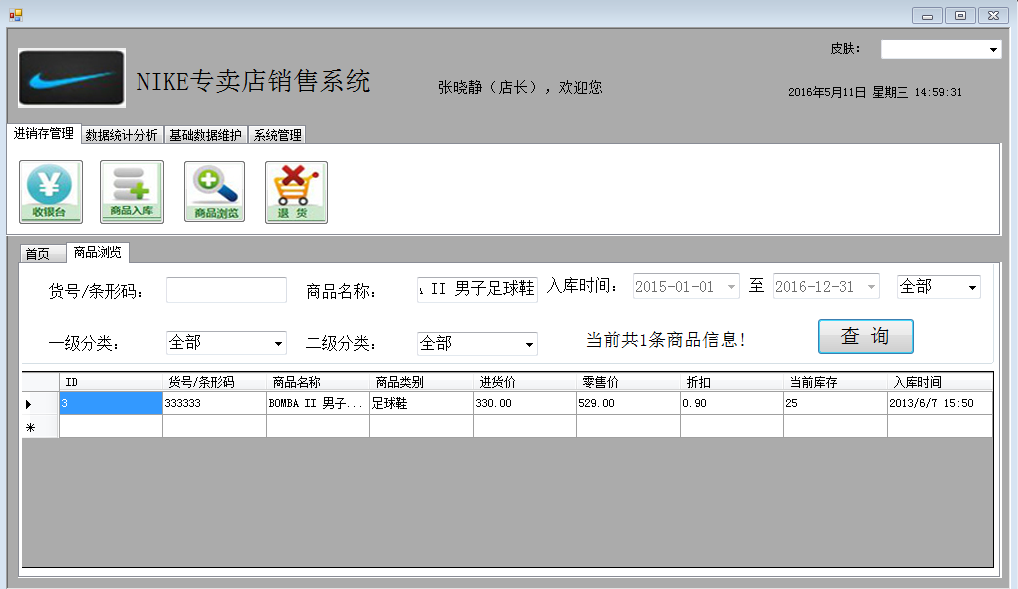Viewport: 1018px width, 589px height.
Task: Click the 货号/条形码 column header
Action: pos(214,382)
